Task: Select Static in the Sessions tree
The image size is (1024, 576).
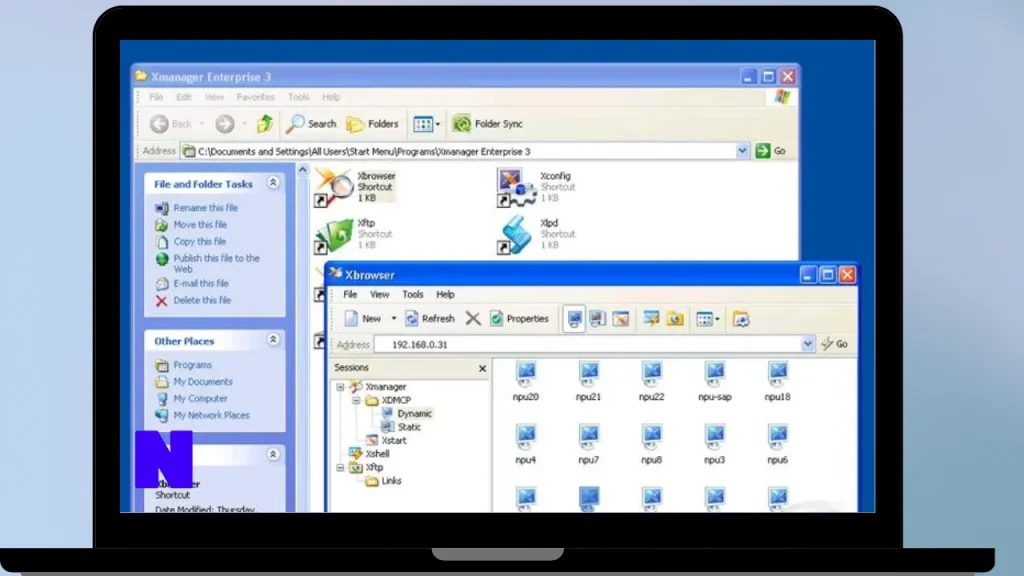Action: 409,427
